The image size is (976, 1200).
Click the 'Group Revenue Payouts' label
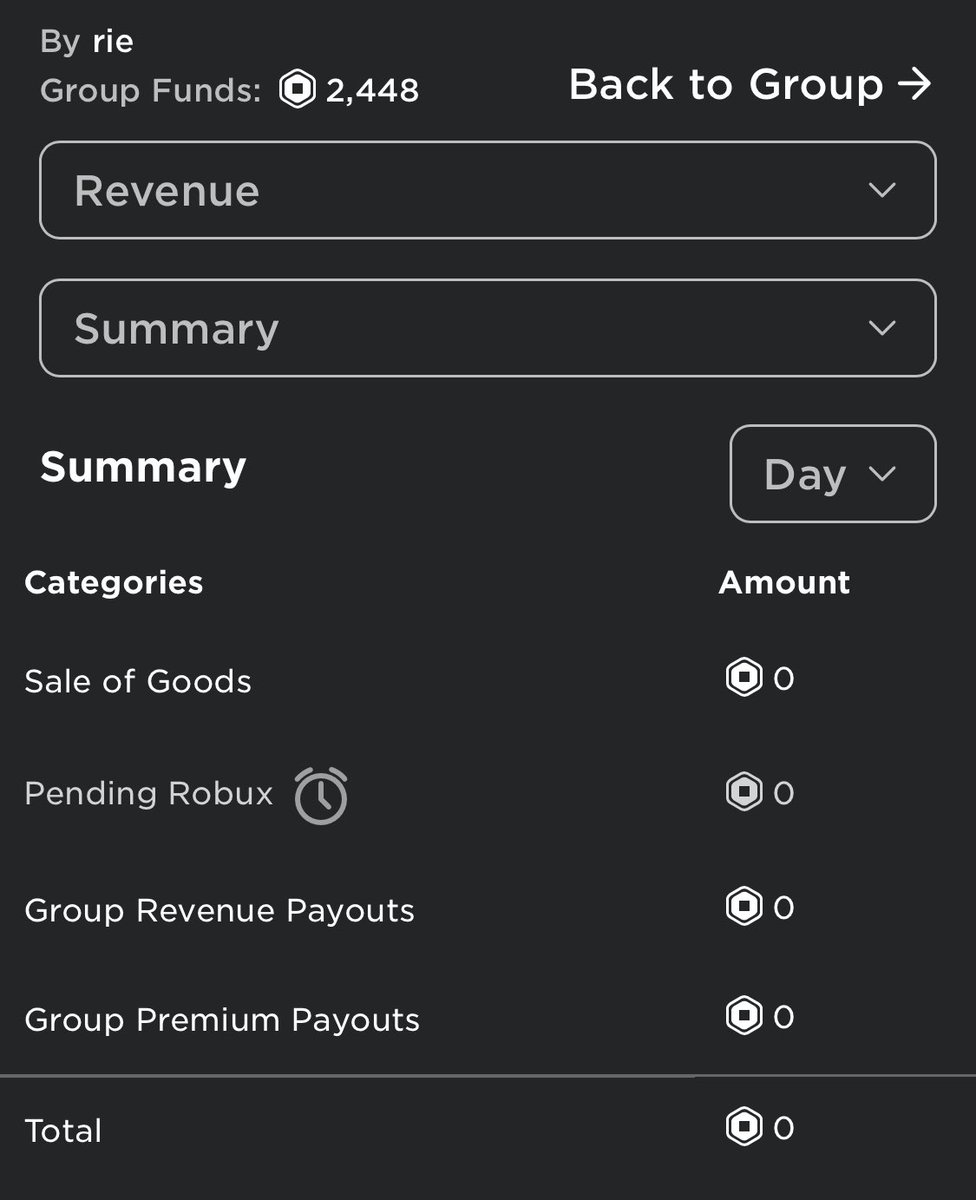click(219, 911)
